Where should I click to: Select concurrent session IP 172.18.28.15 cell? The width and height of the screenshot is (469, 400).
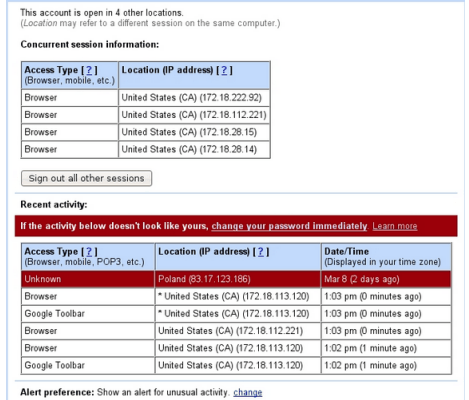(194, 132)
